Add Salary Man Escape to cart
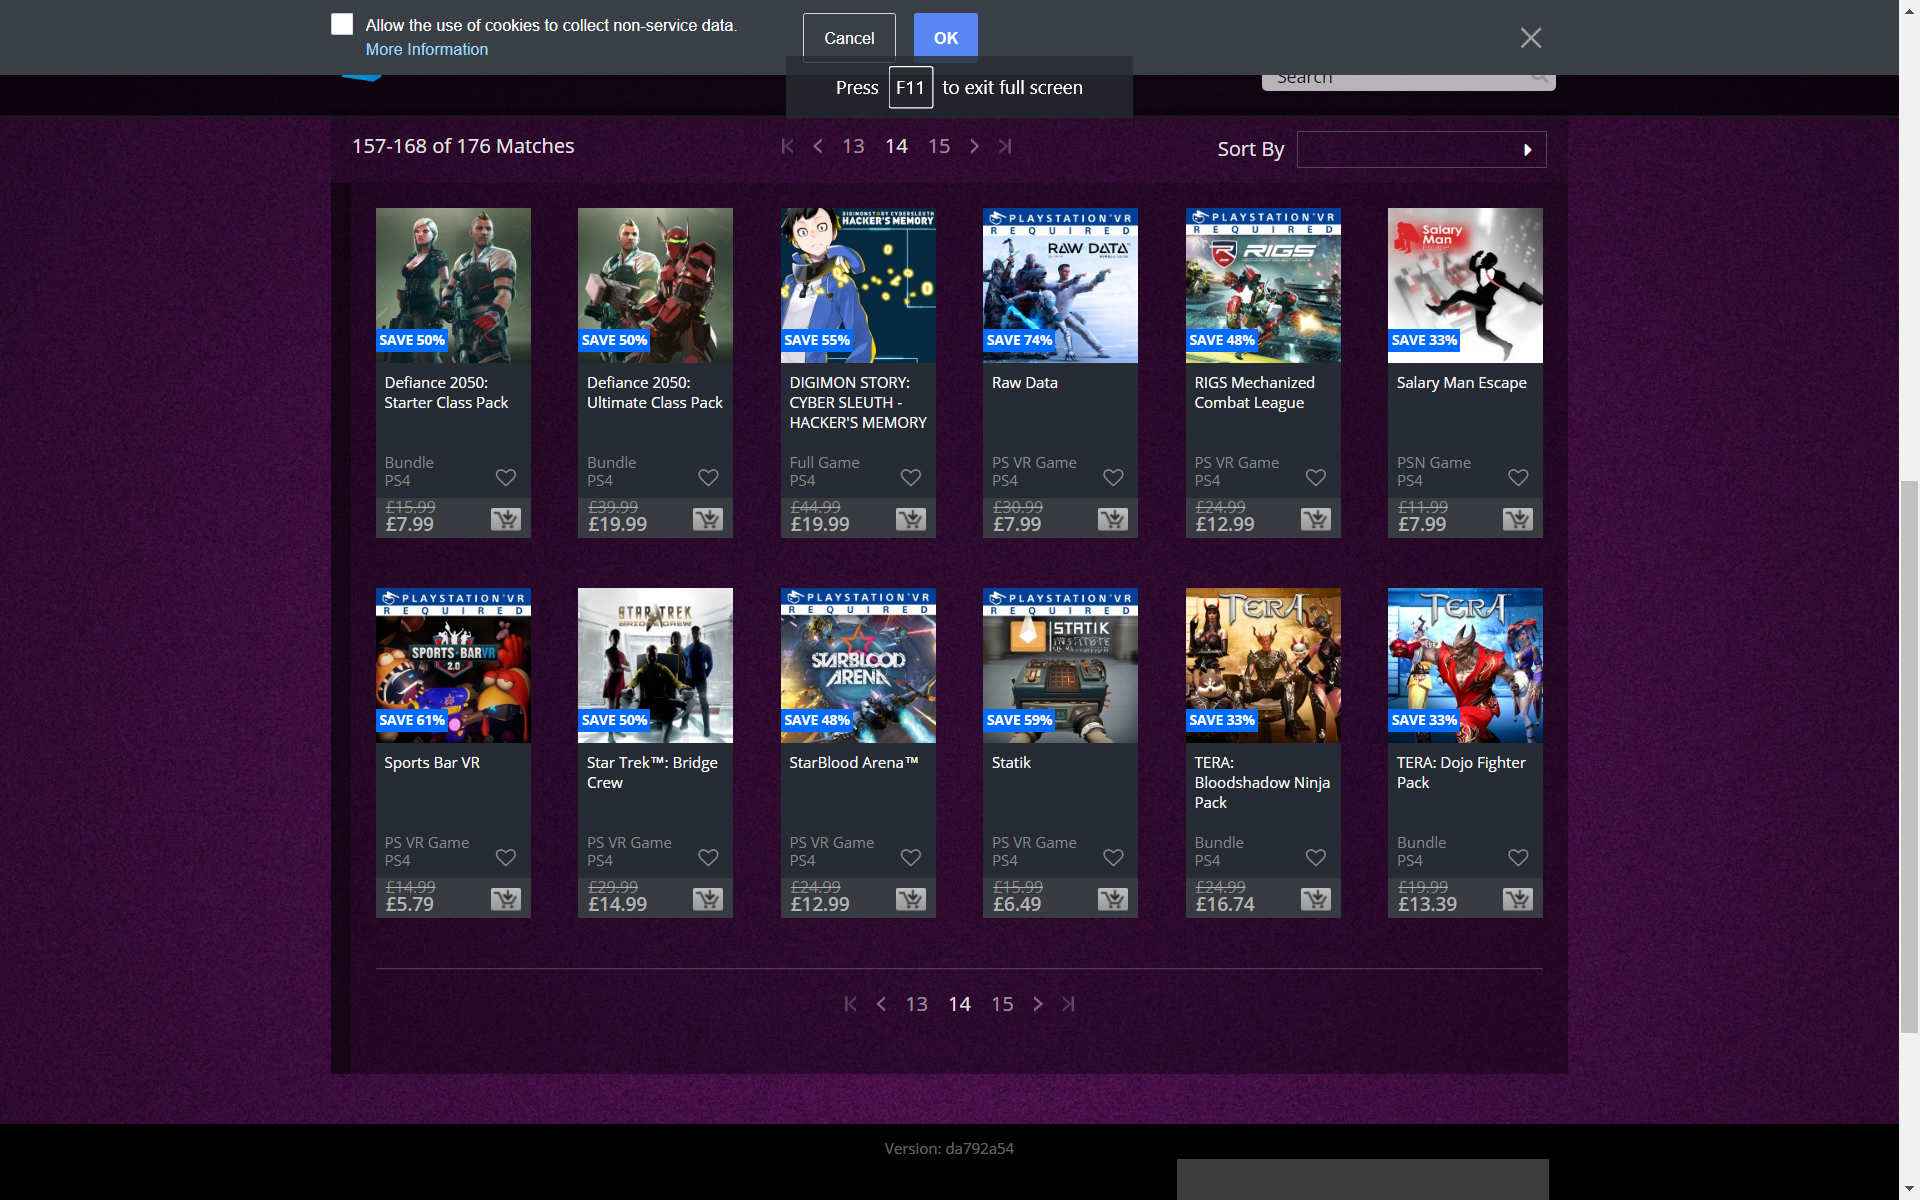The image size is (1920, 1200). point(1517,519)
